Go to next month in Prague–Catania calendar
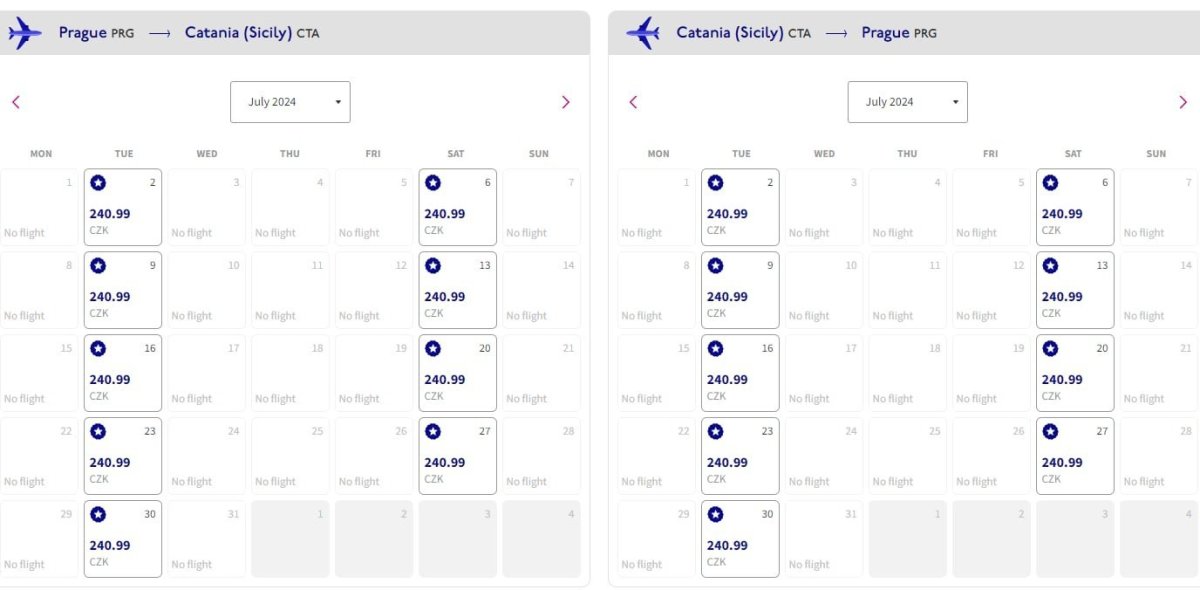Screen dimensions: 1200x590 565,102
